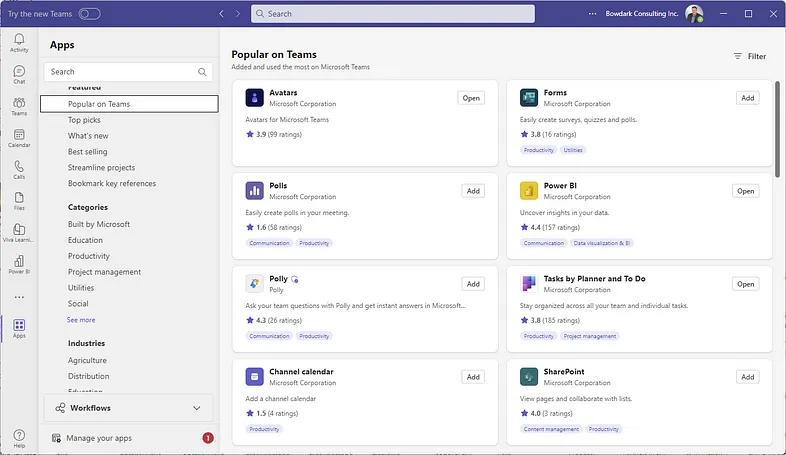This screenshot has width=786, height=455.
Task: Click Open on Tasks by Planner card
Action: point(745,284)
